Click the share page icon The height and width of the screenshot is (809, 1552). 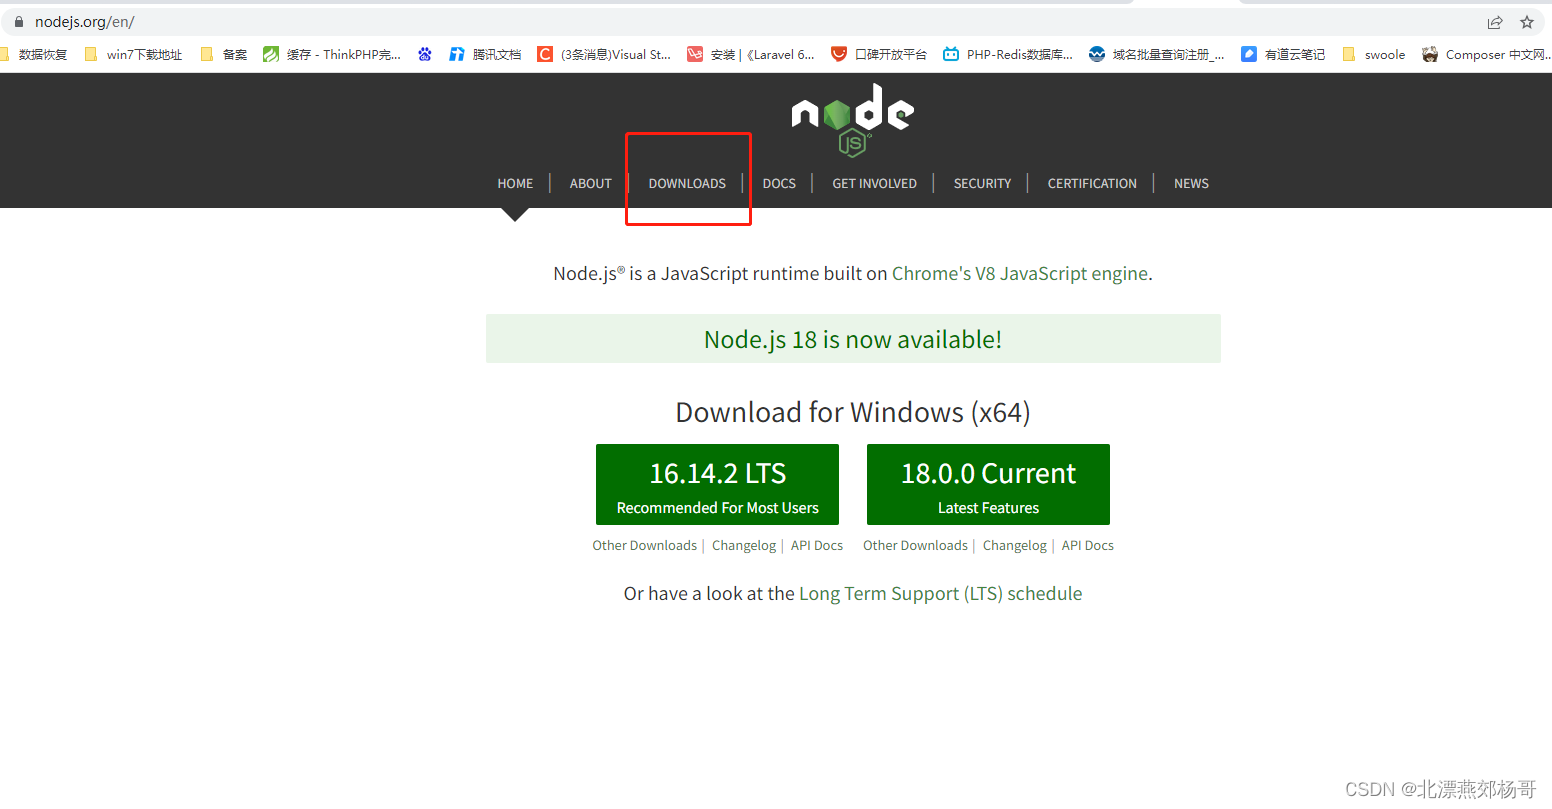(1495, 22)
